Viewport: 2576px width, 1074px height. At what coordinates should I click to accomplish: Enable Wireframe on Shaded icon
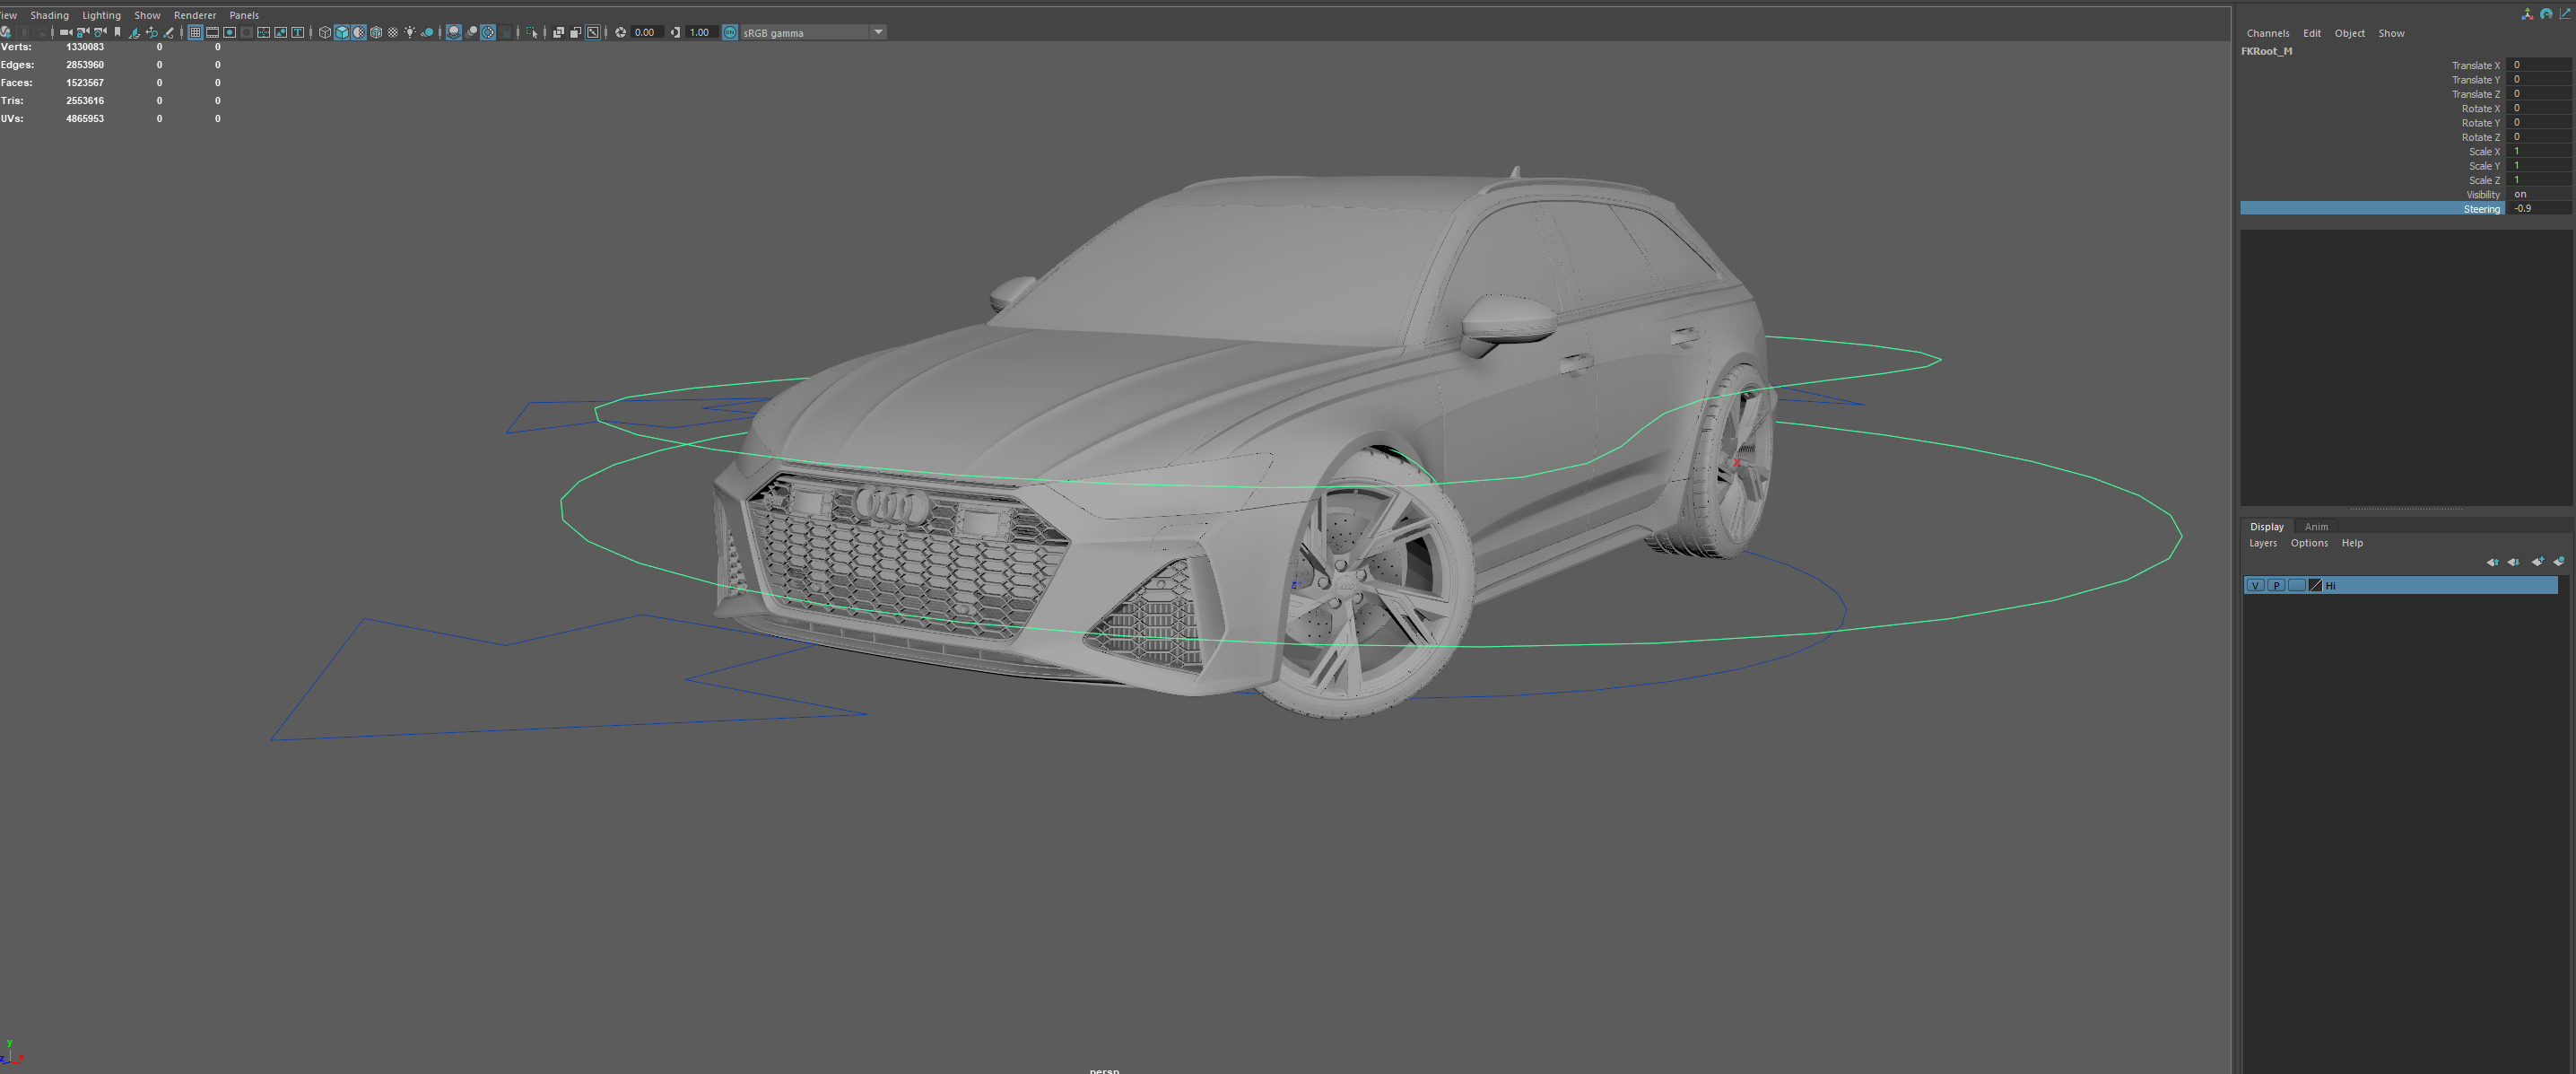(x=376, y=33)
